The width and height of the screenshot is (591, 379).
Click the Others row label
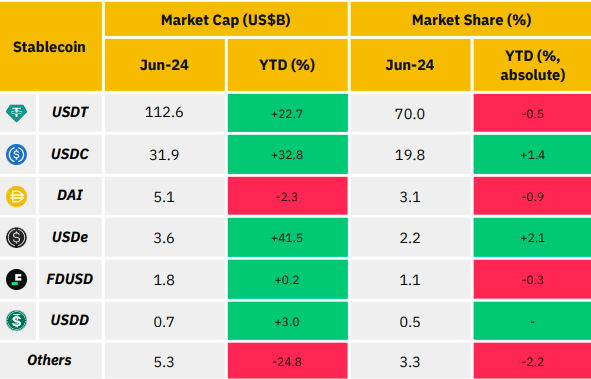51,361
